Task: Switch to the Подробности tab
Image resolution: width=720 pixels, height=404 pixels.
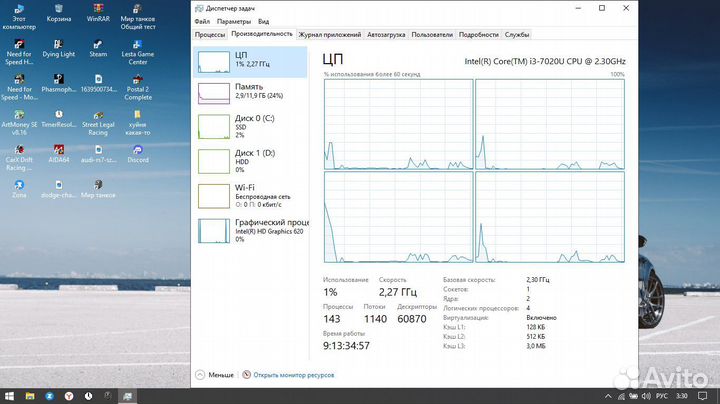Action: click(478, 35)
